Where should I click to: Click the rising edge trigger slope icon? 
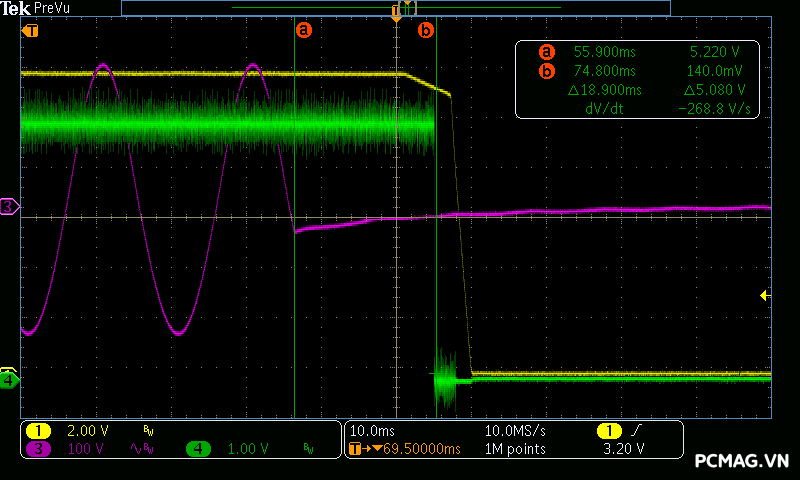[x=636, y=431]
